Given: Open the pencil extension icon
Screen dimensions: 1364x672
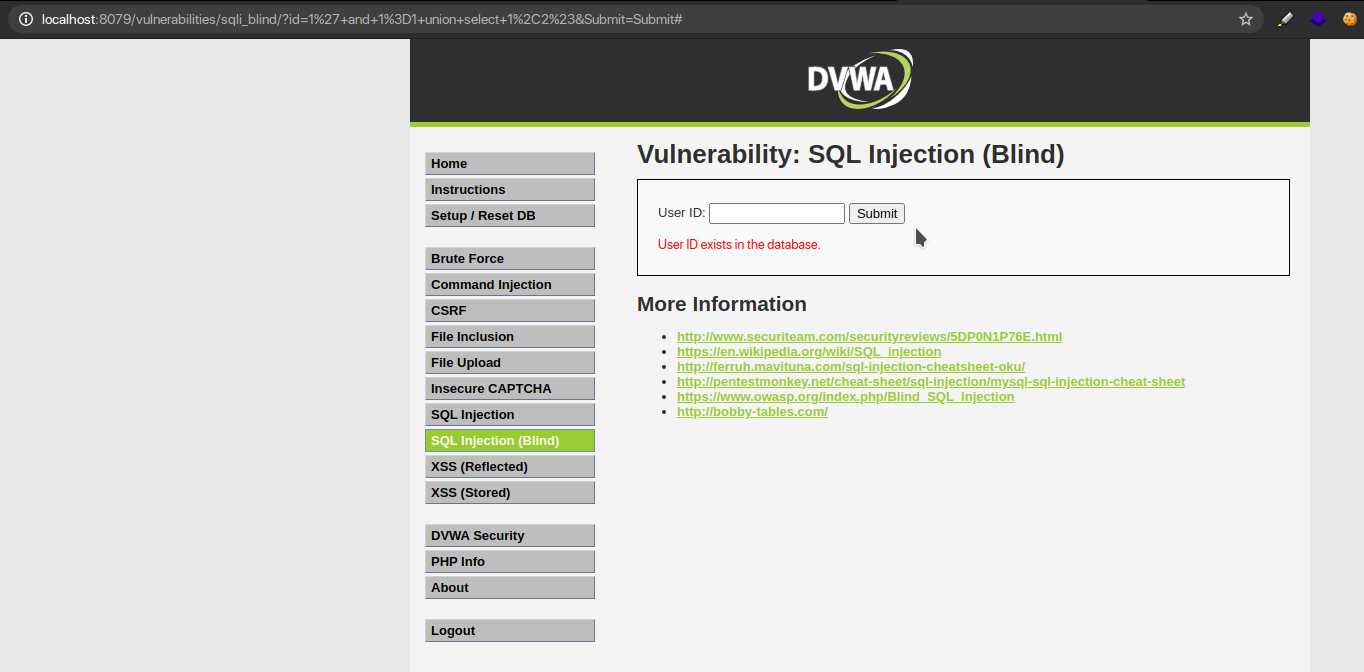Looking at the screenshot, I should 1285,19.
